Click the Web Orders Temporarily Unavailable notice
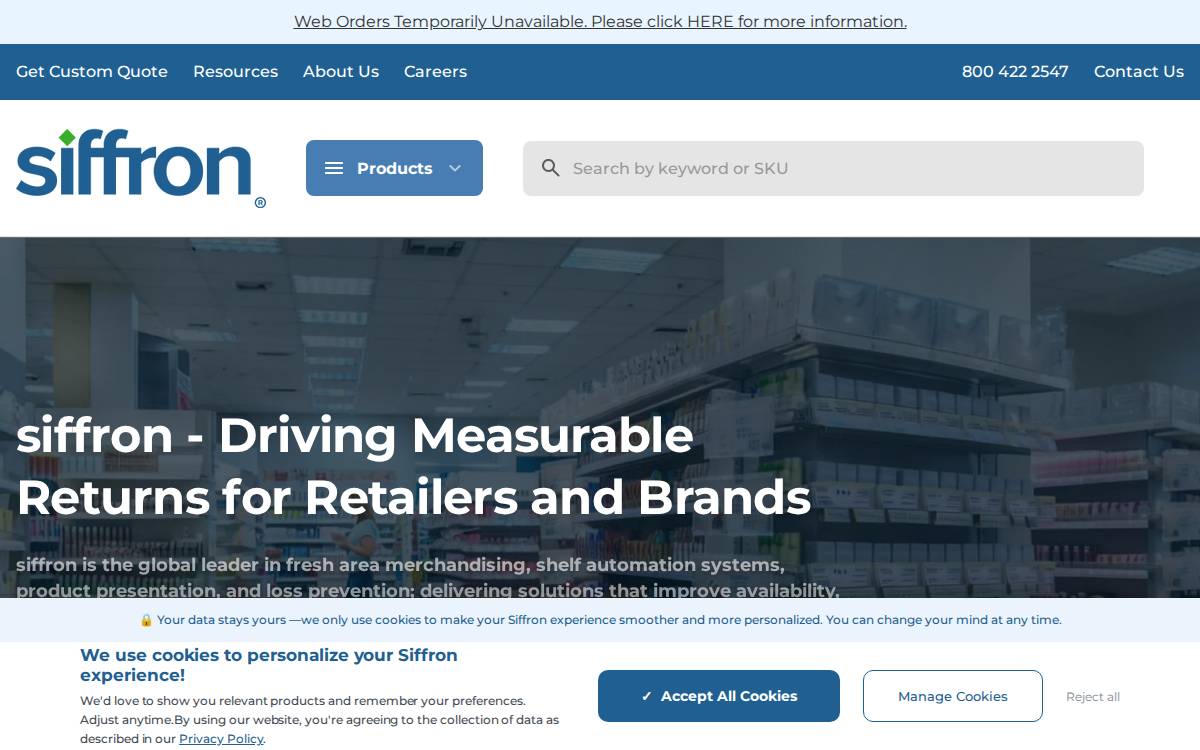Image resolution: width=1200 pixels, height=750 pixels. pos(600,21)
